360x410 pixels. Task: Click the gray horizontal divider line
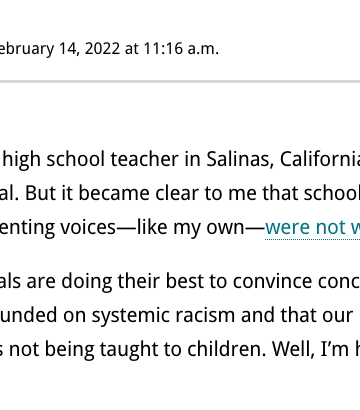coord(180,81)
